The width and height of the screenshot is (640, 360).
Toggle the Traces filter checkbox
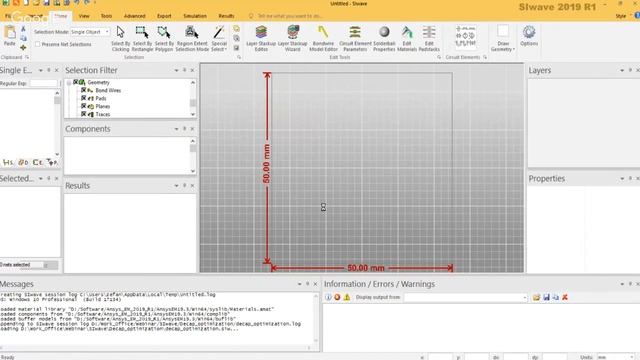[83, 114]
